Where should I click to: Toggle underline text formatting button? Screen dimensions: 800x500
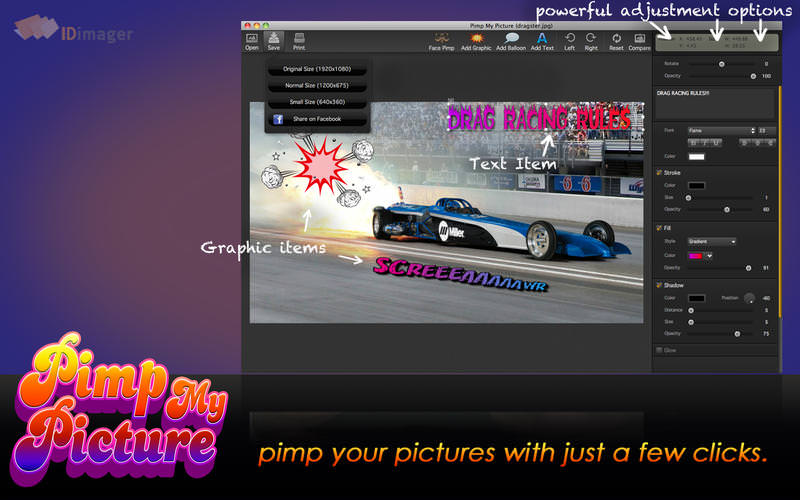coord(716,143)
